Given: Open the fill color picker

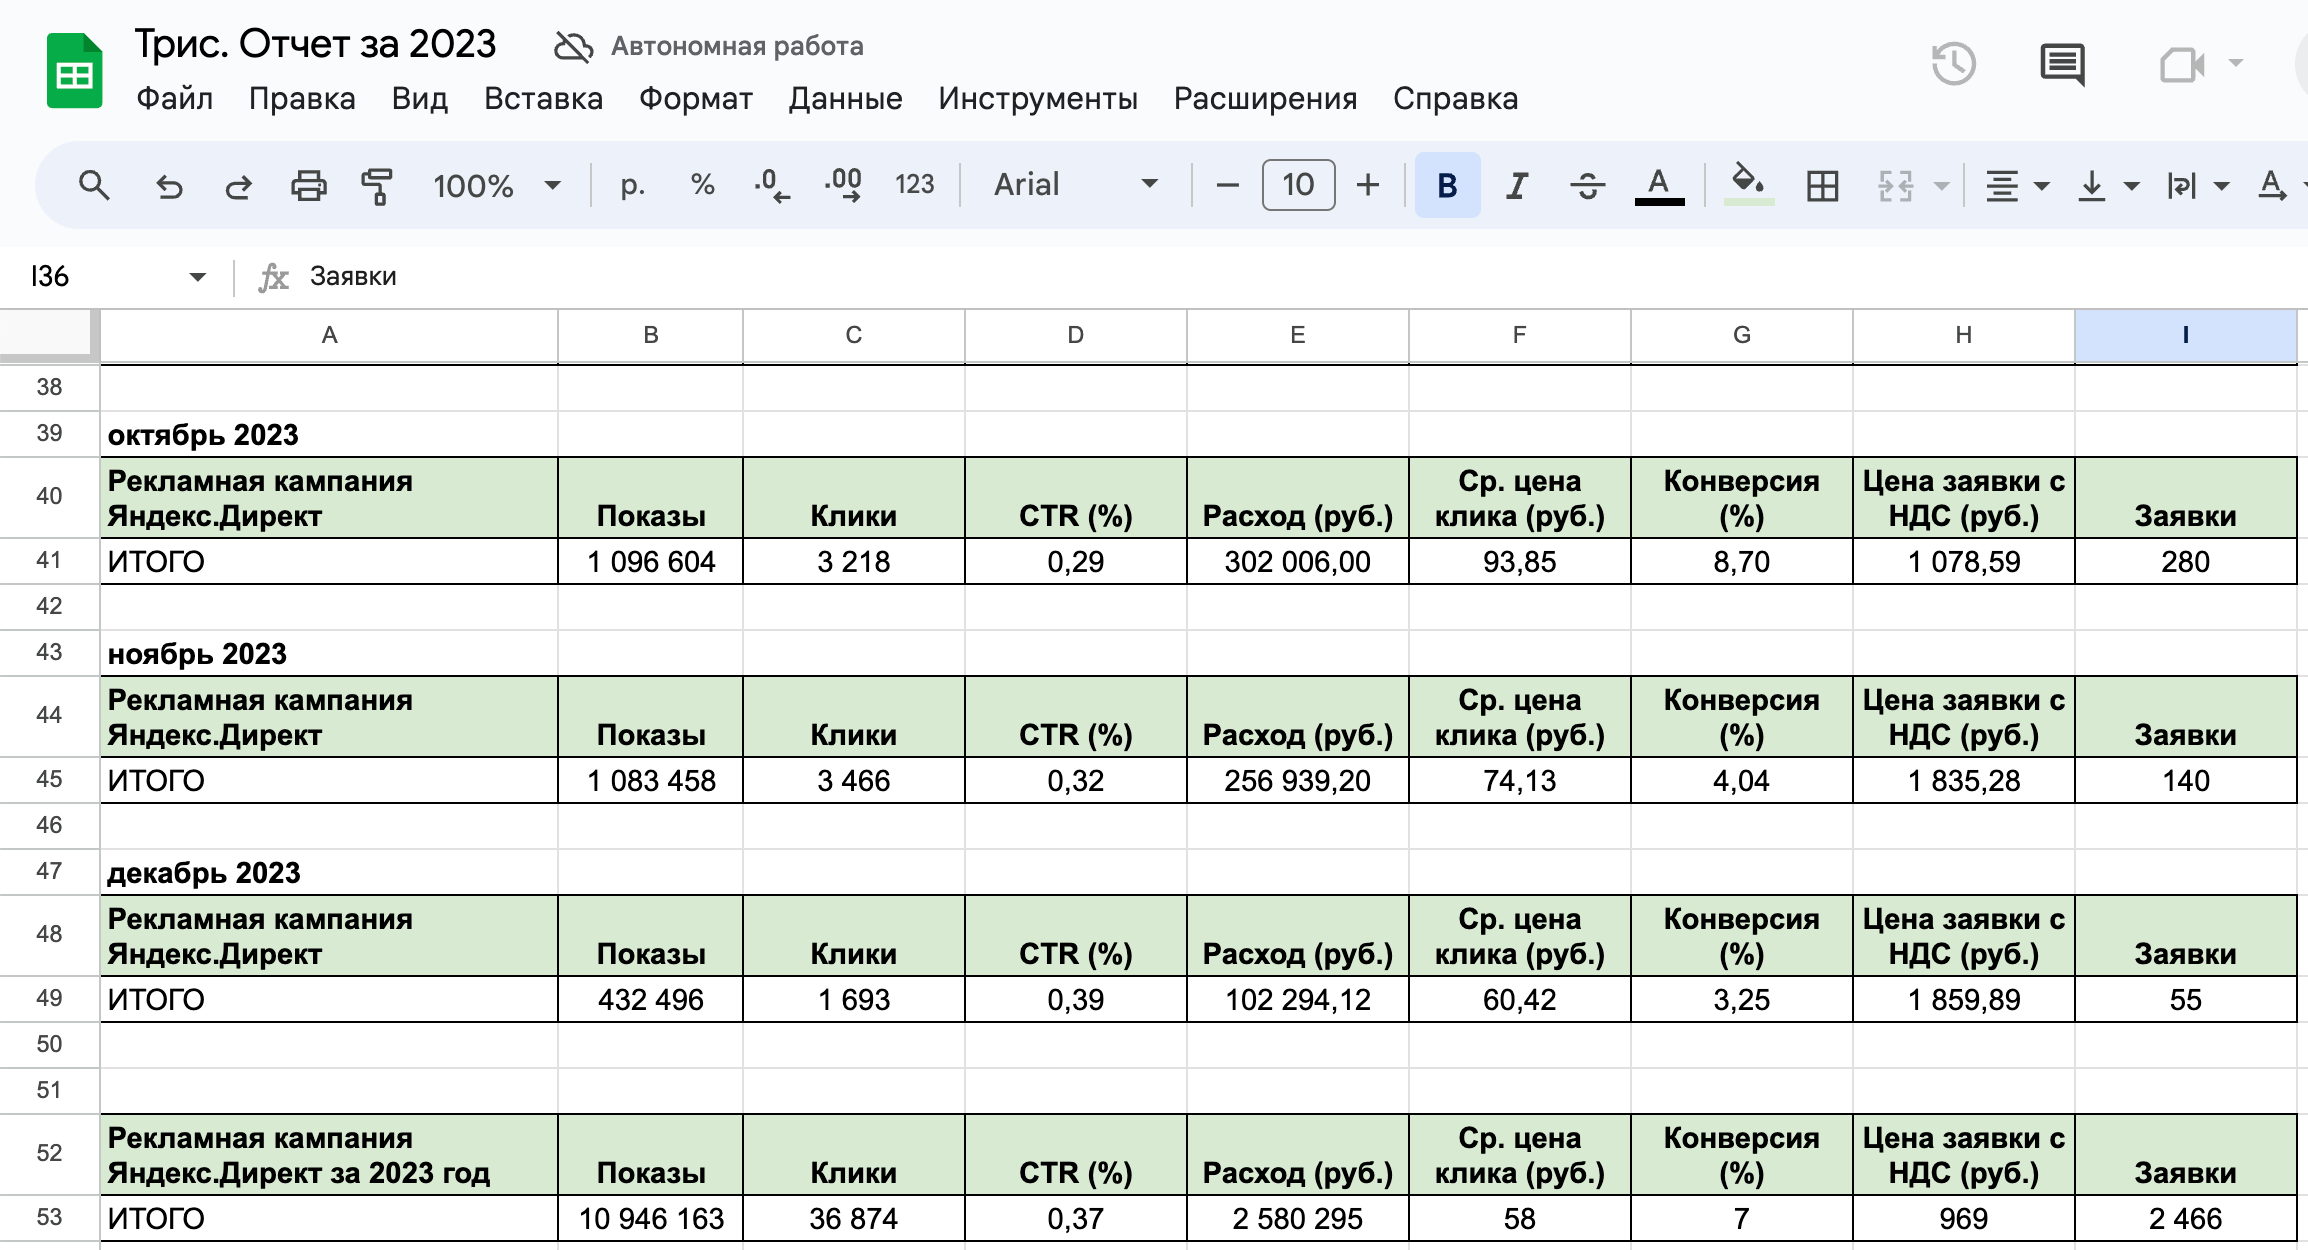Looking at the screenshot, I should click(x=1748, y=185).
